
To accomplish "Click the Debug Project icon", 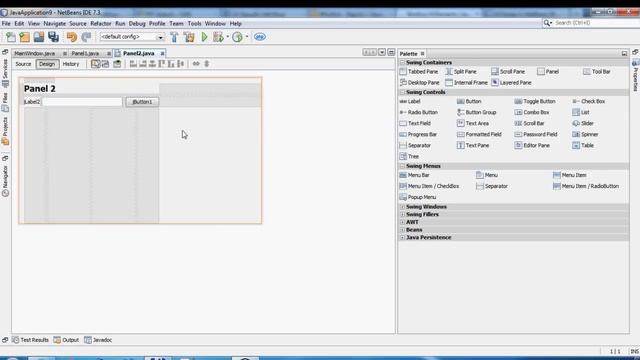I will [218, 37].
